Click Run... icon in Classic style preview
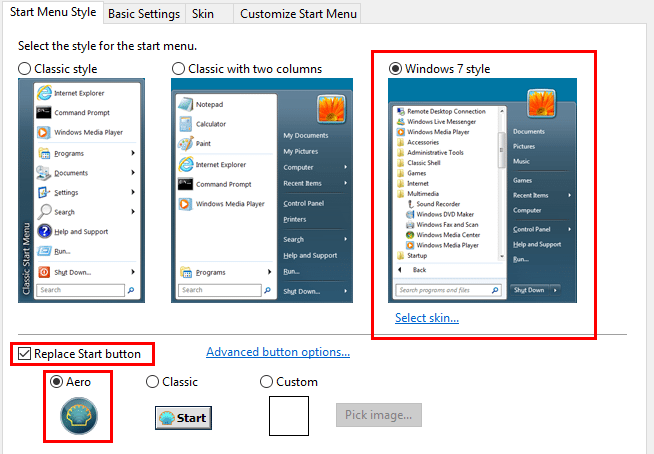Viewport: 654px width, 454px height. point(44,251)
